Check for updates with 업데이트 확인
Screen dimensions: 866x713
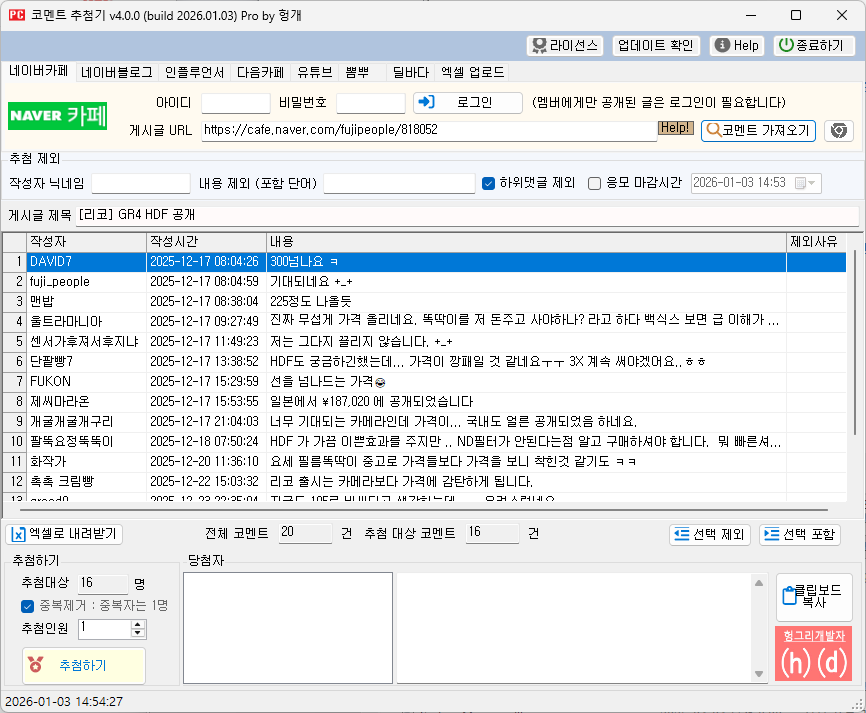pos(656,45)
